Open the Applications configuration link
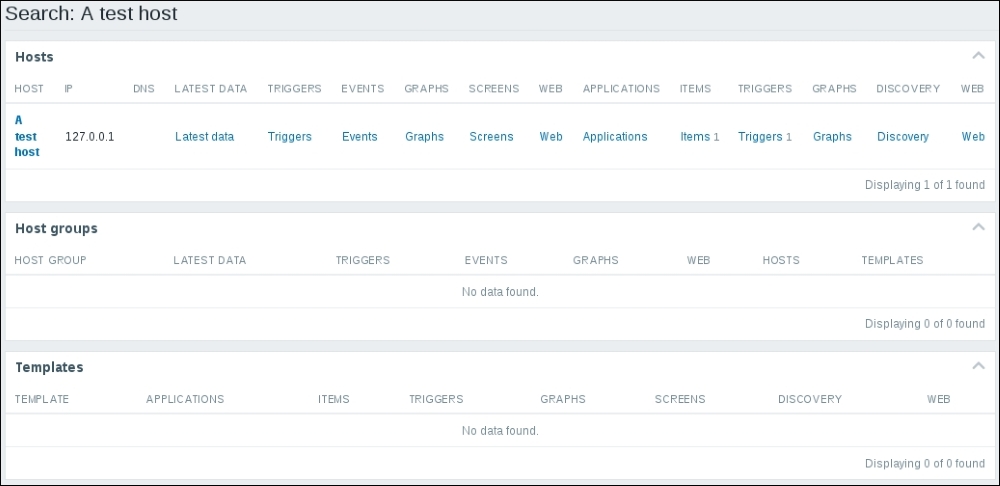This screenshot has height=486, width=1000. pyautogui.click(x=614, y=137)
